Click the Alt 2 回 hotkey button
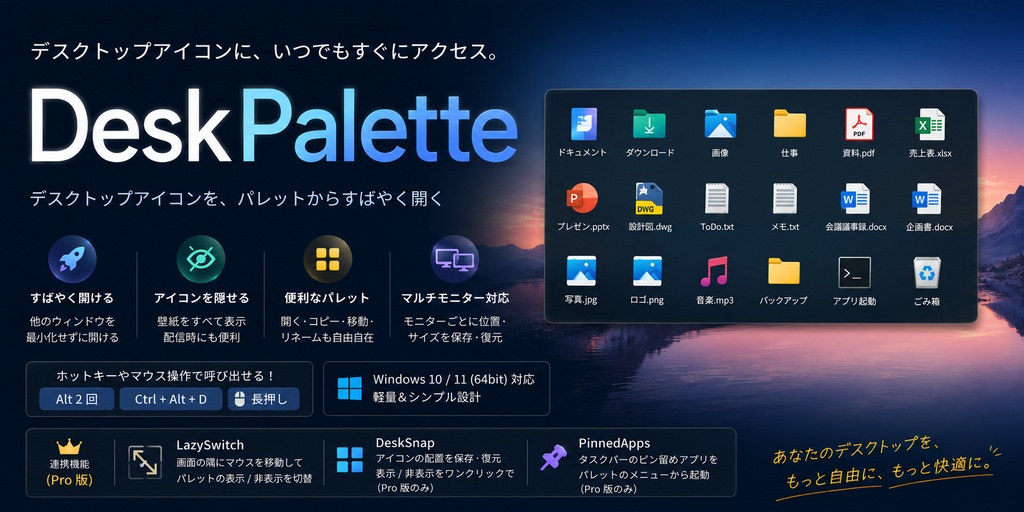Screen dimensions: 1024x512 click(76, 399)
